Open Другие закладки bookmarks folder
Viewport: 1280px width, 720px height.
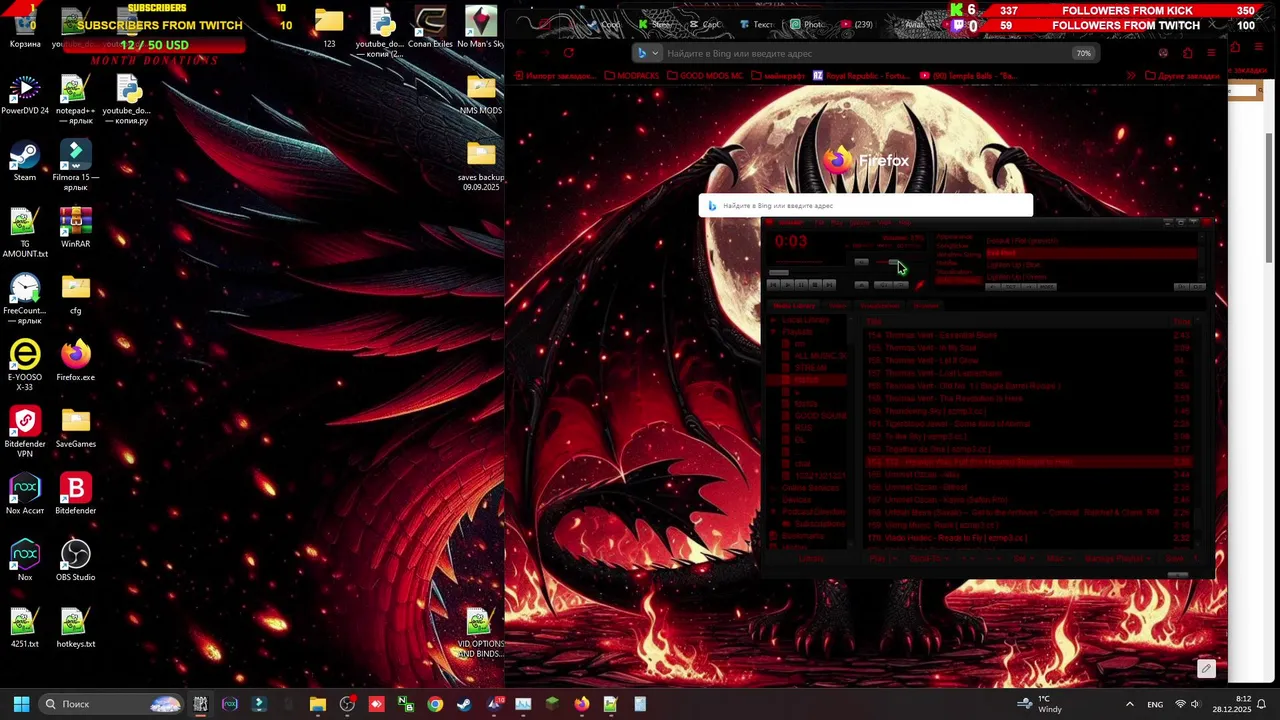click(1183, 75)
